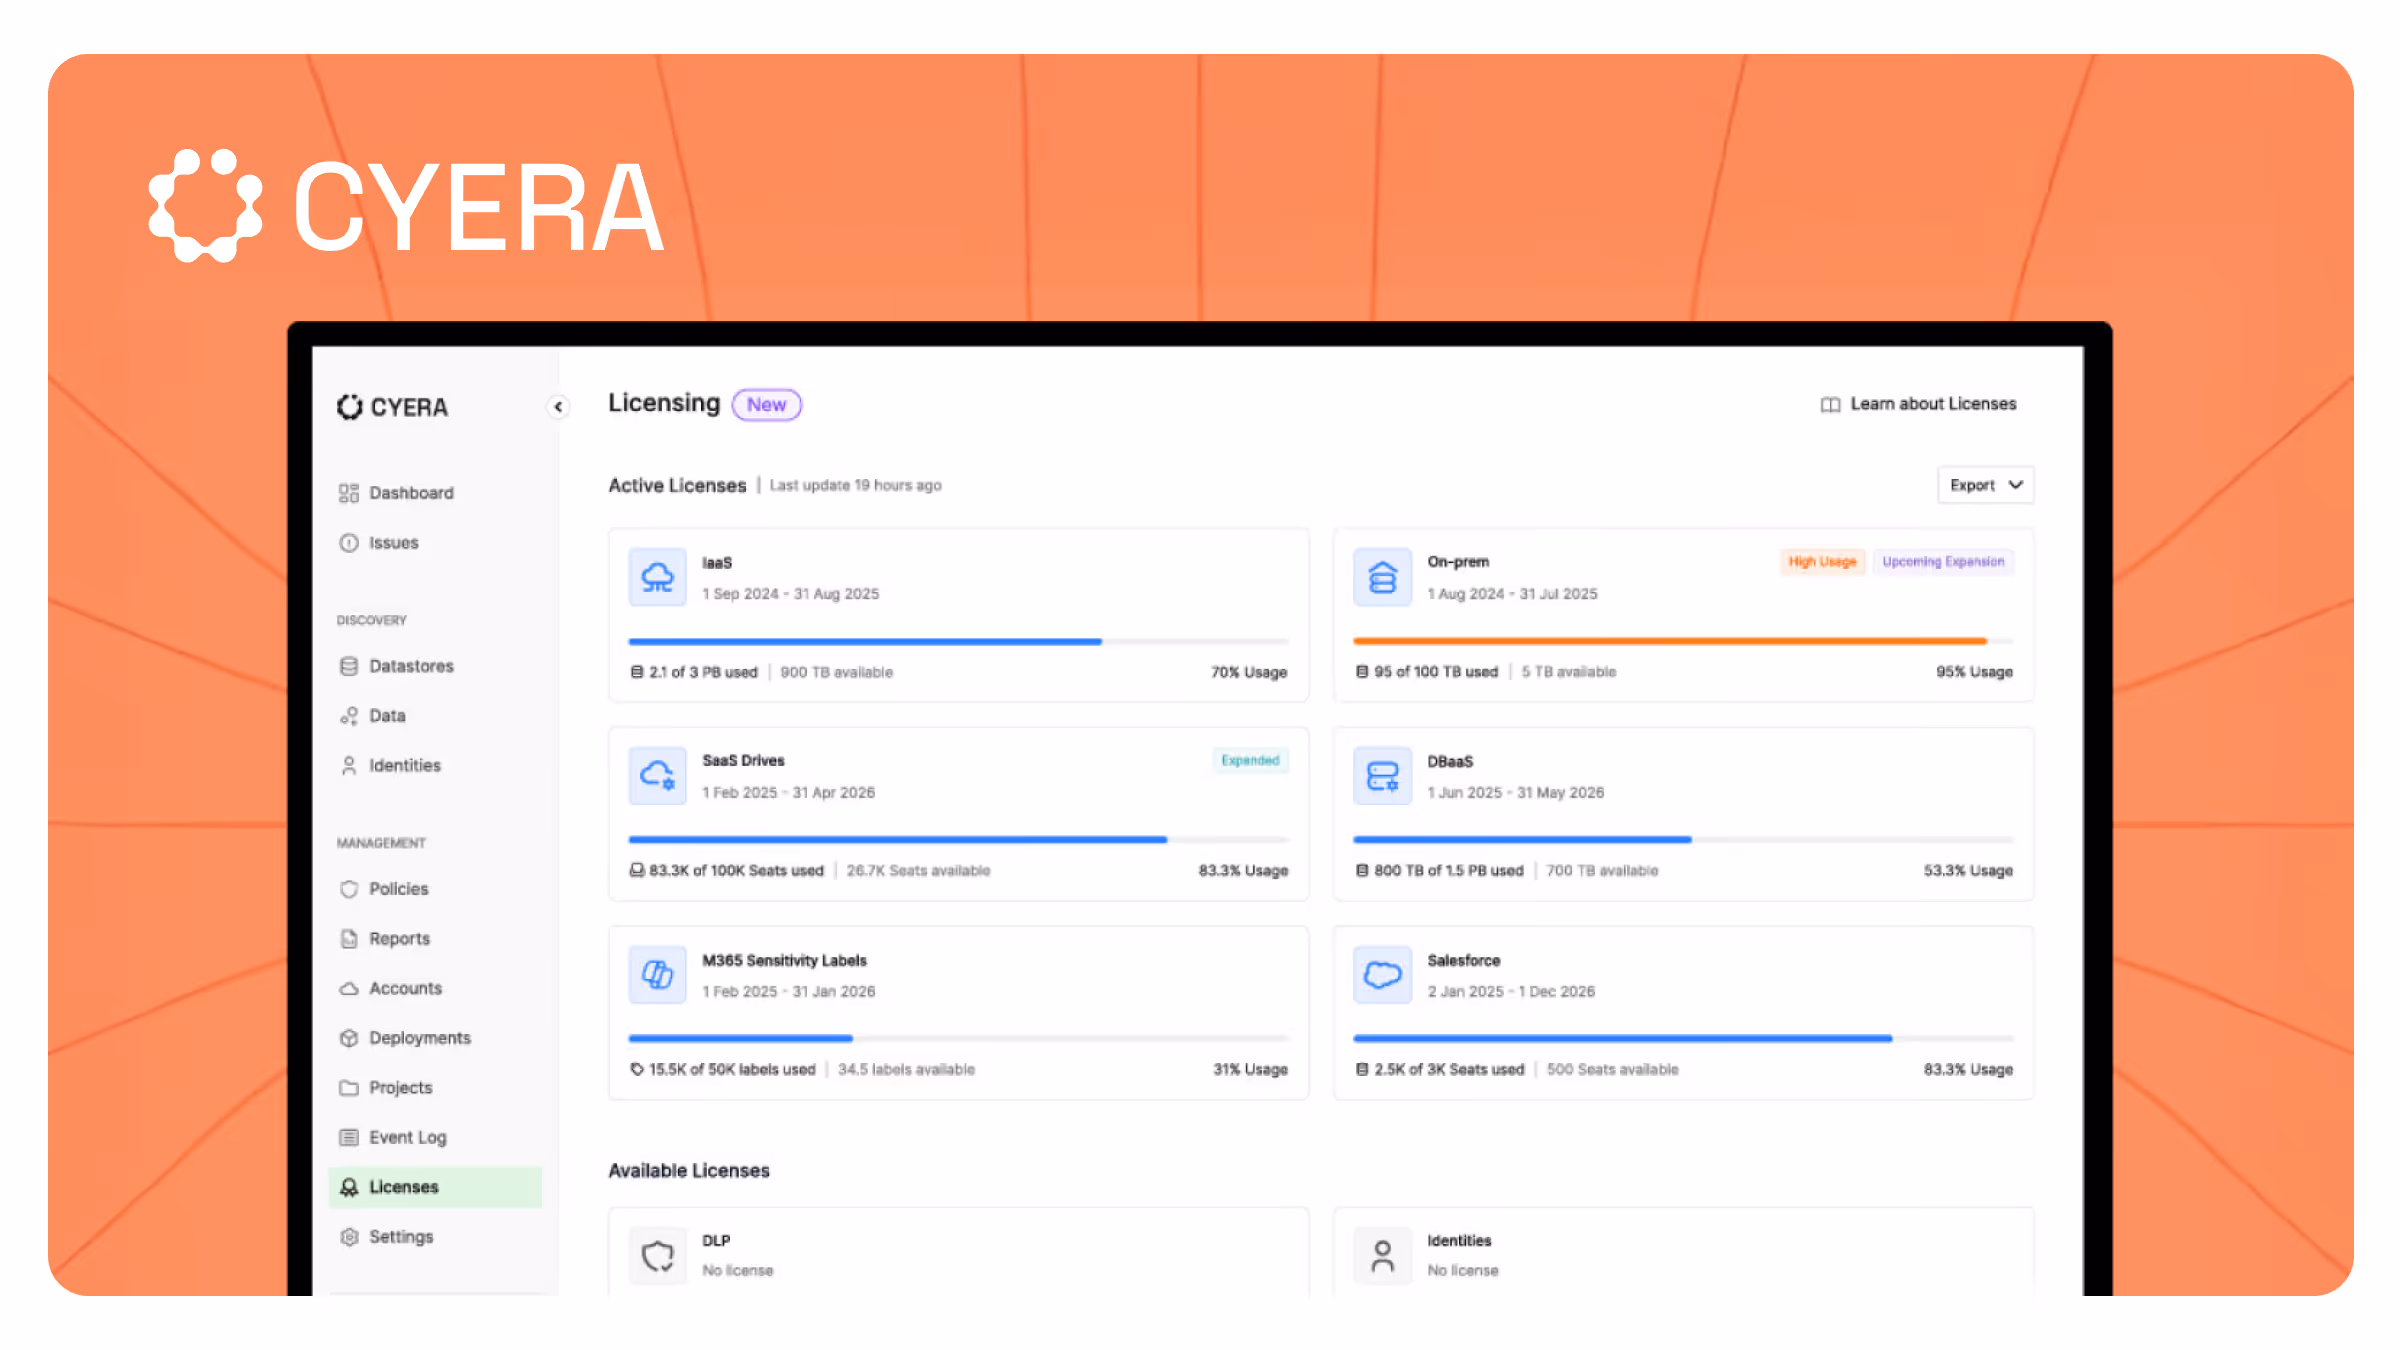Click the M365 Sensitivity Labels icon
This screenshot has width=2400, height=1350.
pyautogui.click(x=657, y=975)
